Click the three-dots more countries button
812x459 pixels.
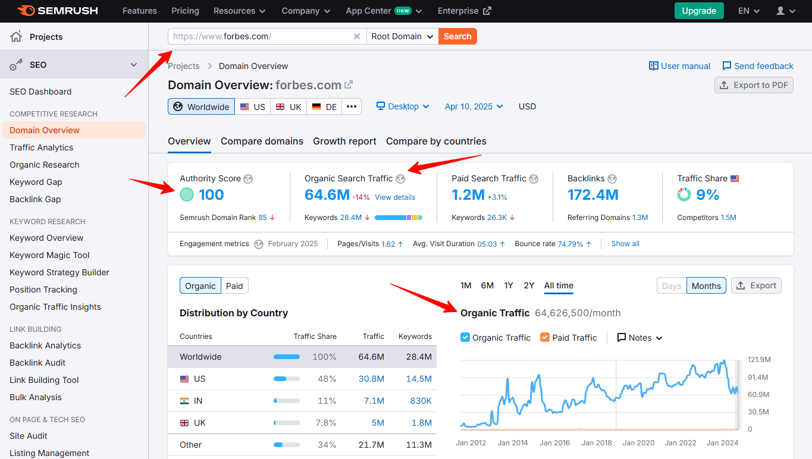click(x=352, y=107)
